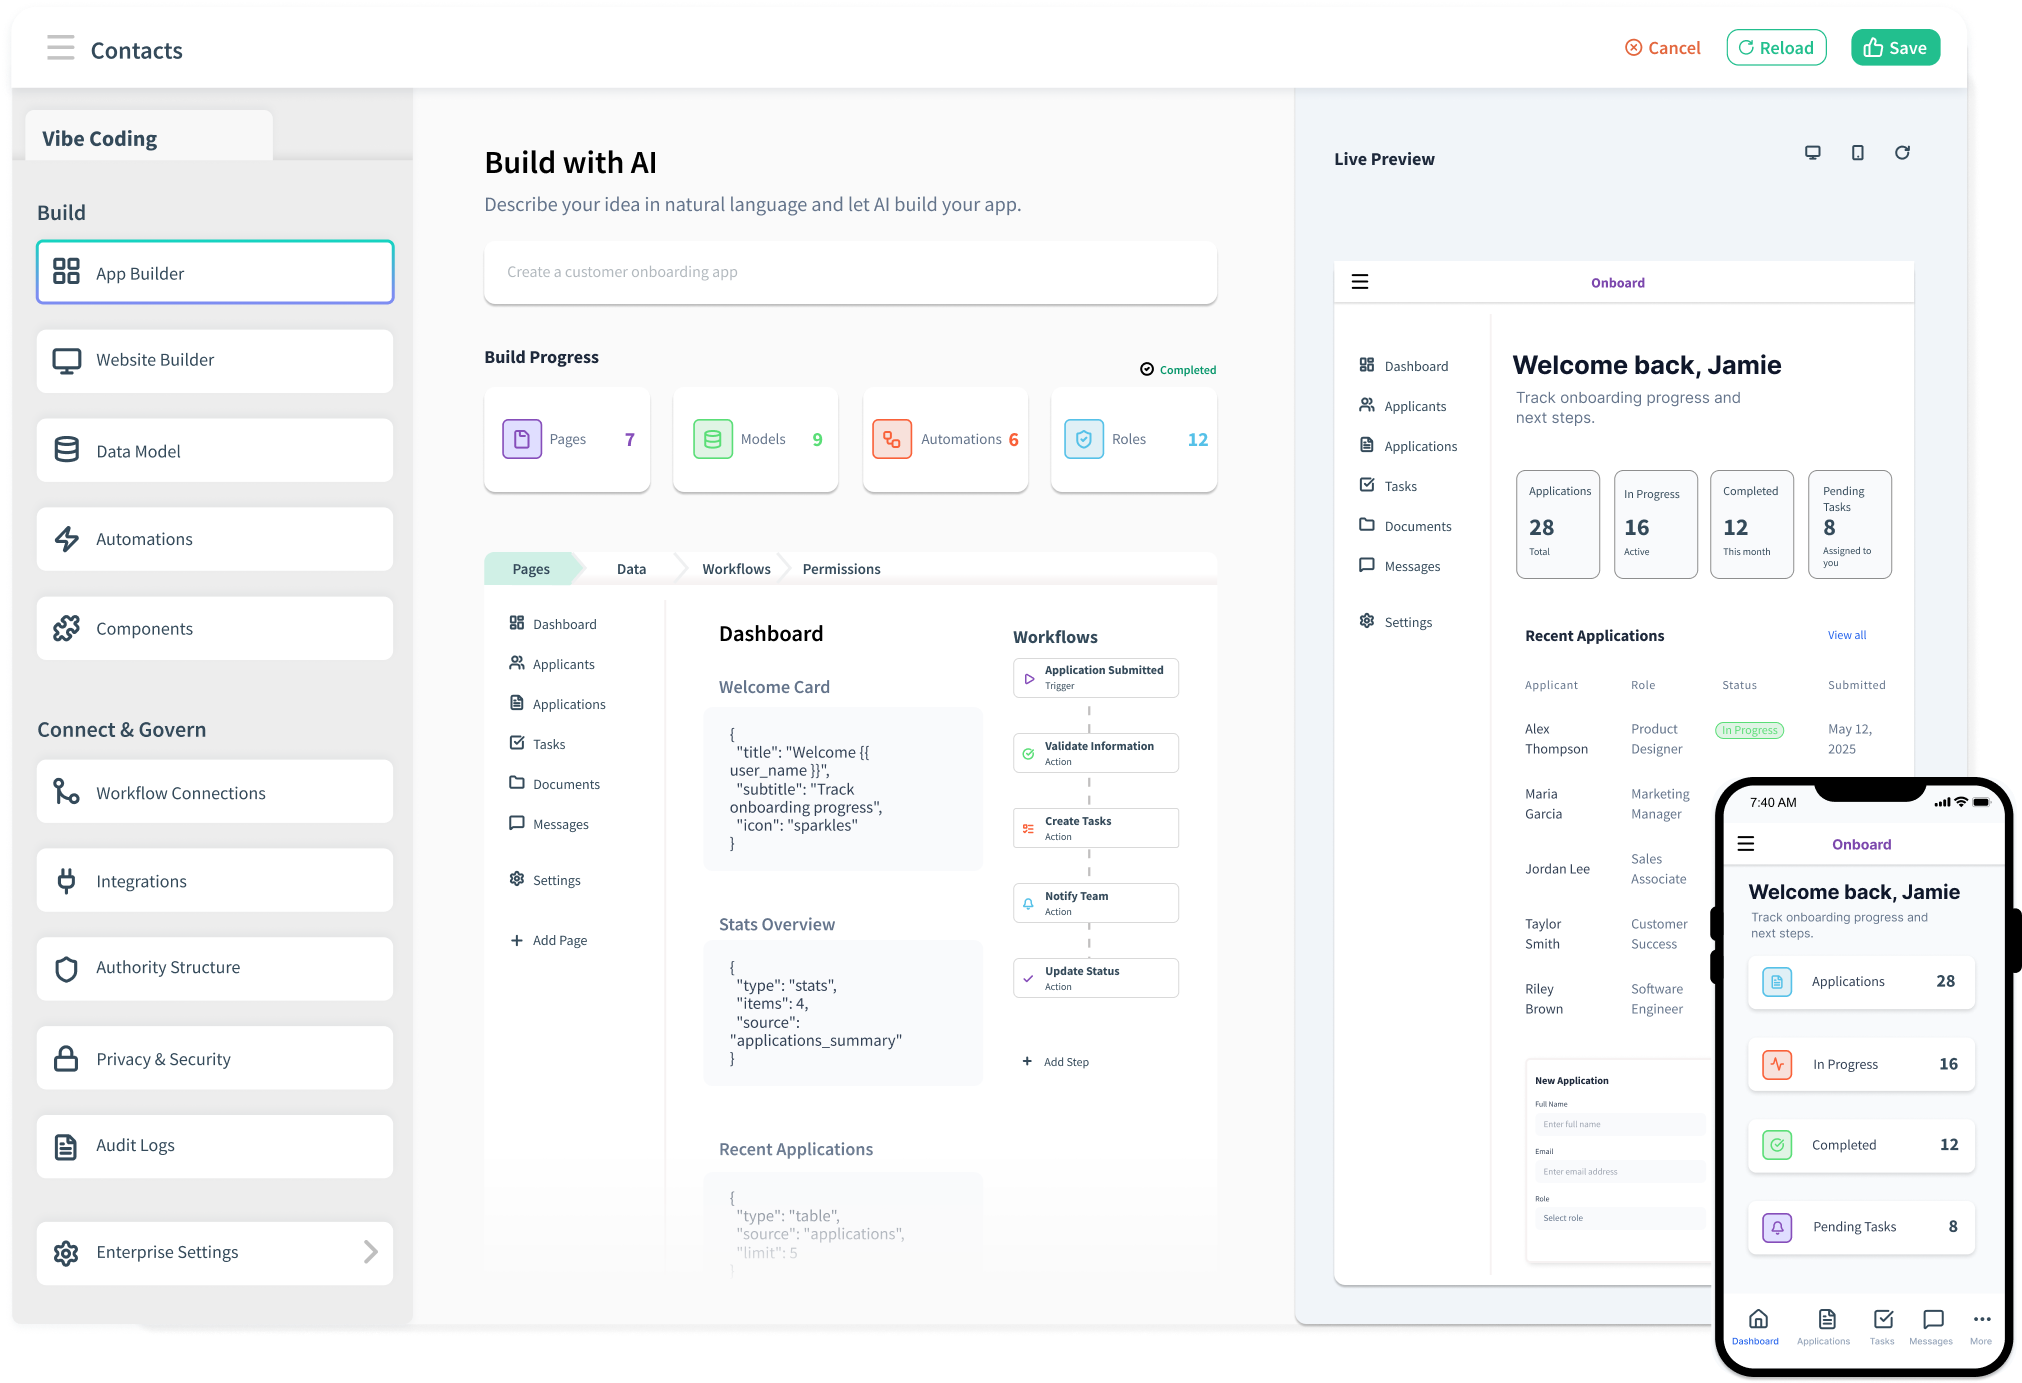Click the Automations card icon in Build Progress

coord(892,439)
